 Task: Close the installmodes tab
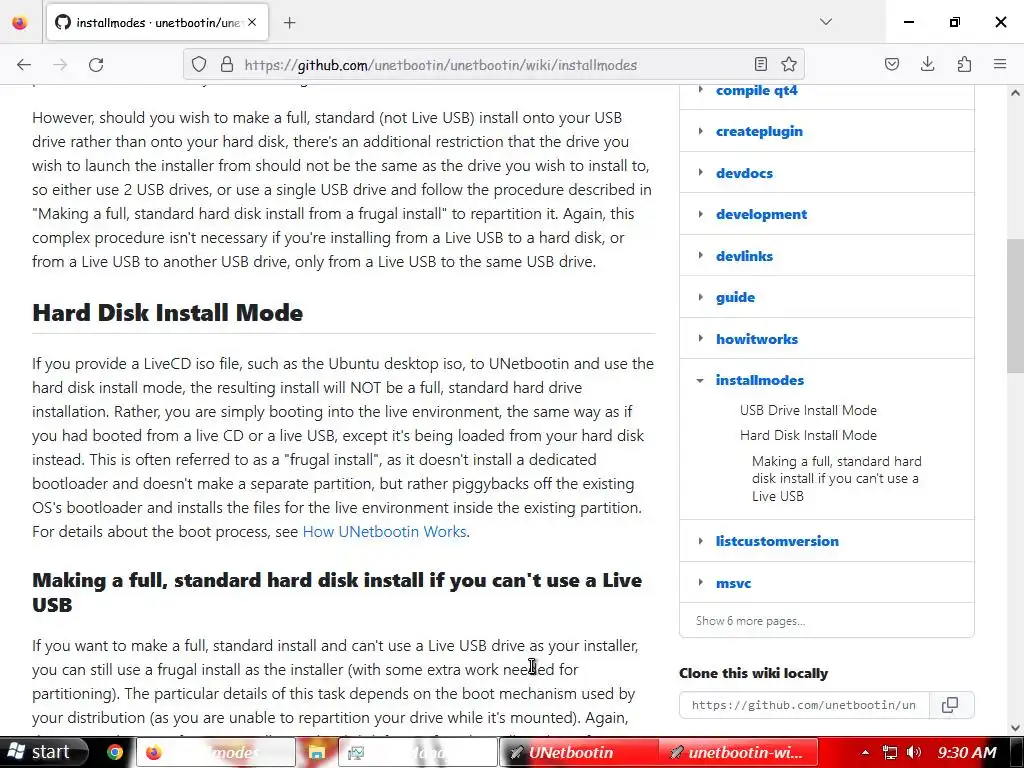tap(252, 23)
